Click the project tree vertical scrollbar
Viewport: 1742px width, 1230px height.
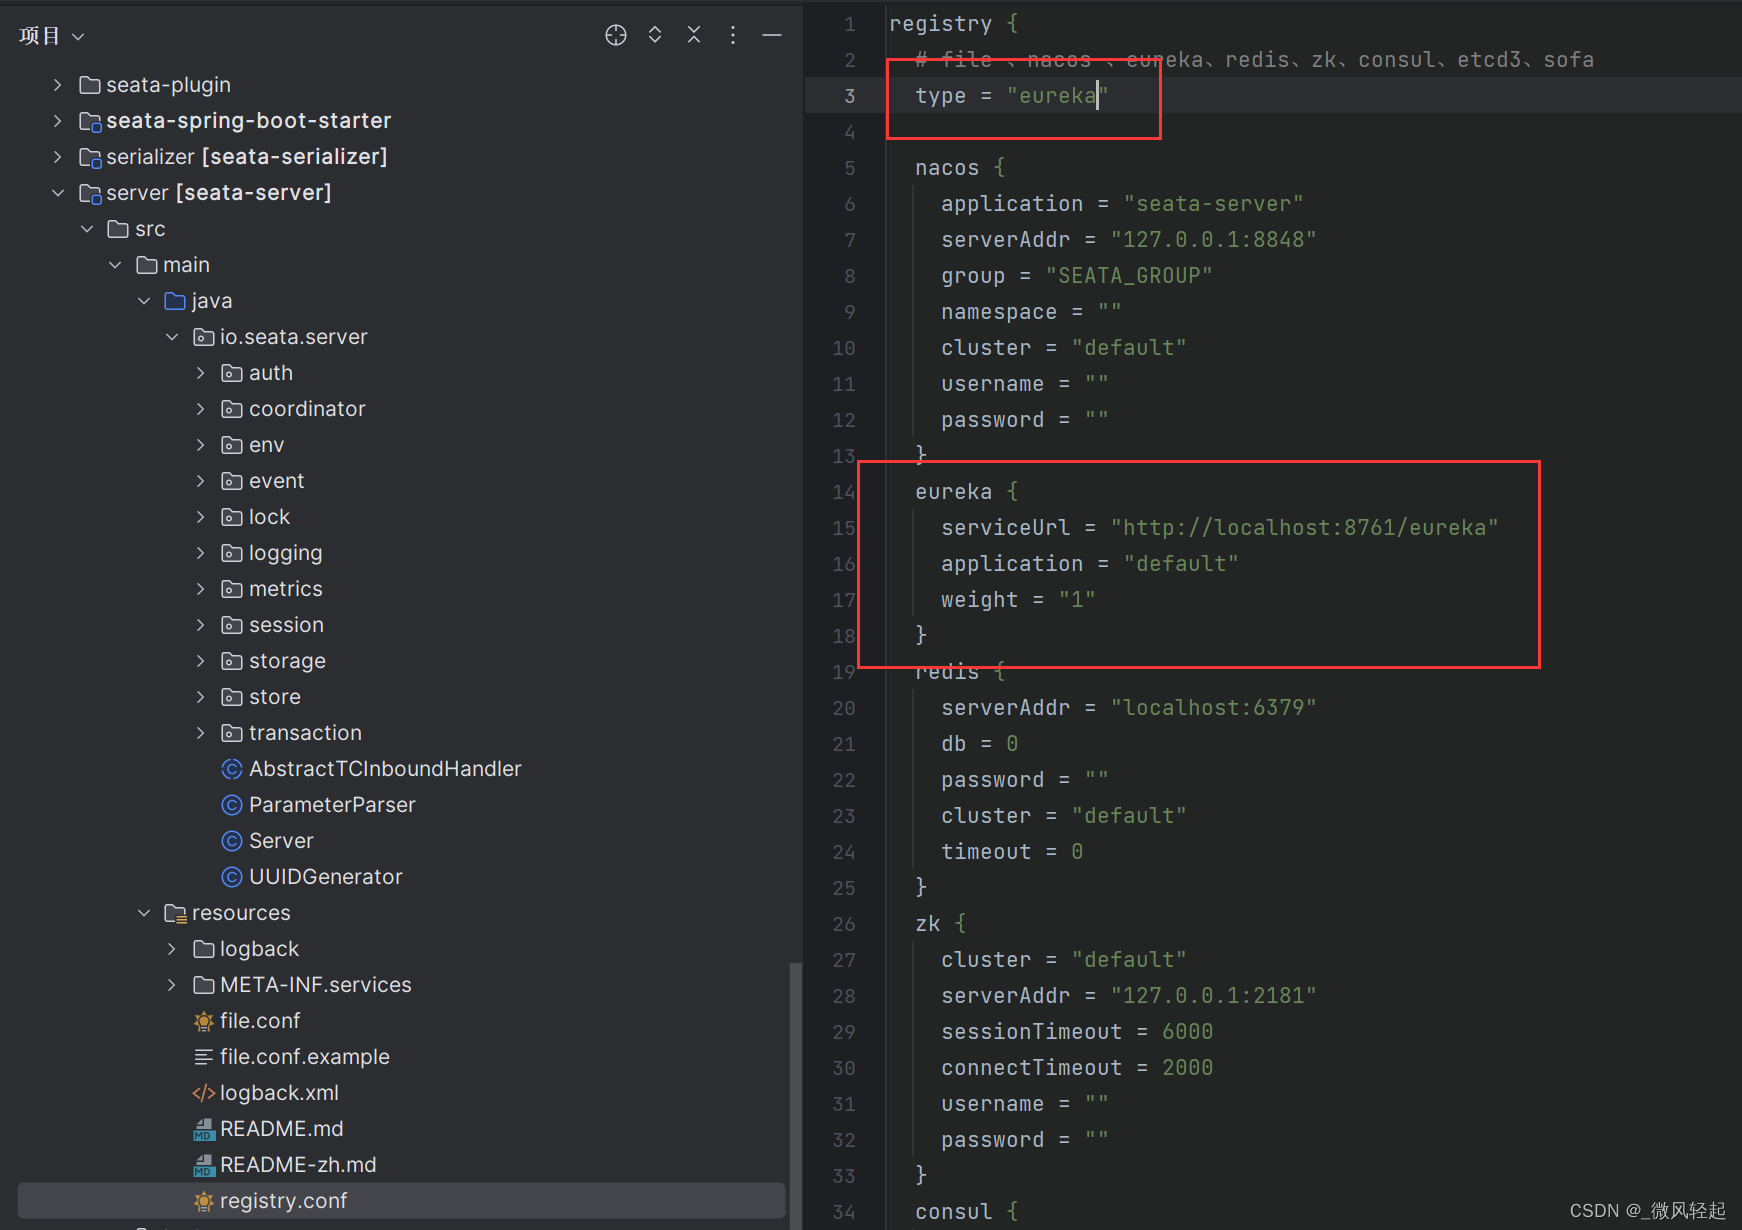point(795,1095)
